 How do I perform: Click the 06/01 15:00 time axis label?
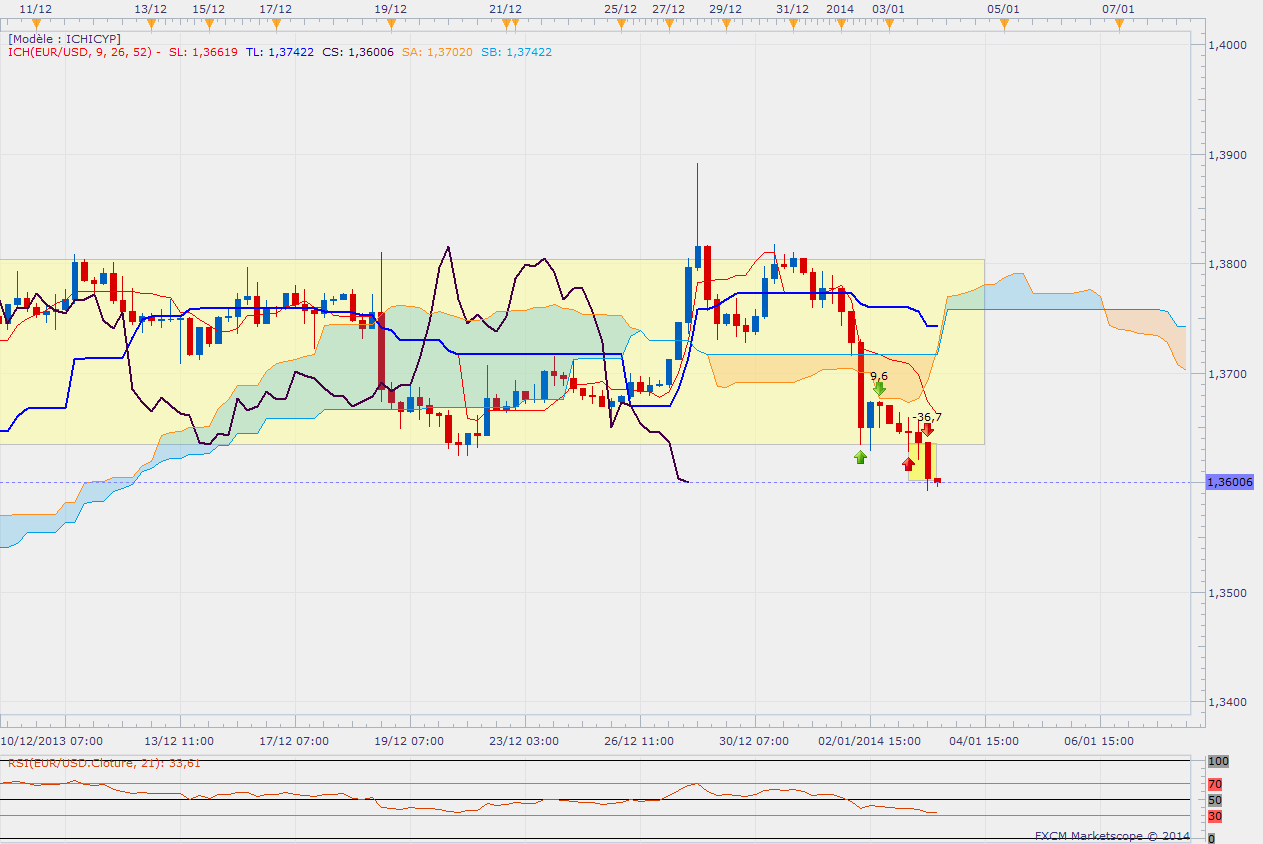tap(1099, 741)
